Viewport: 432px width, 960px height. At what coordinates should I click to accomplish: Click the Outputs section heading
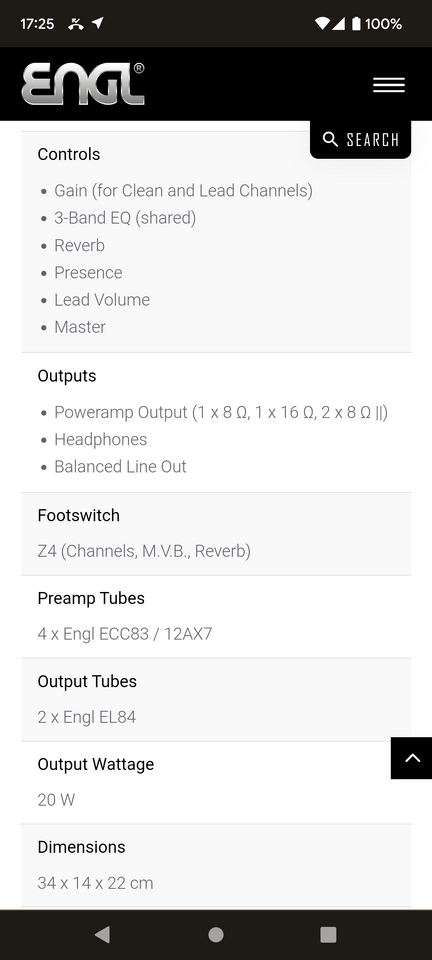click(67, 376)
